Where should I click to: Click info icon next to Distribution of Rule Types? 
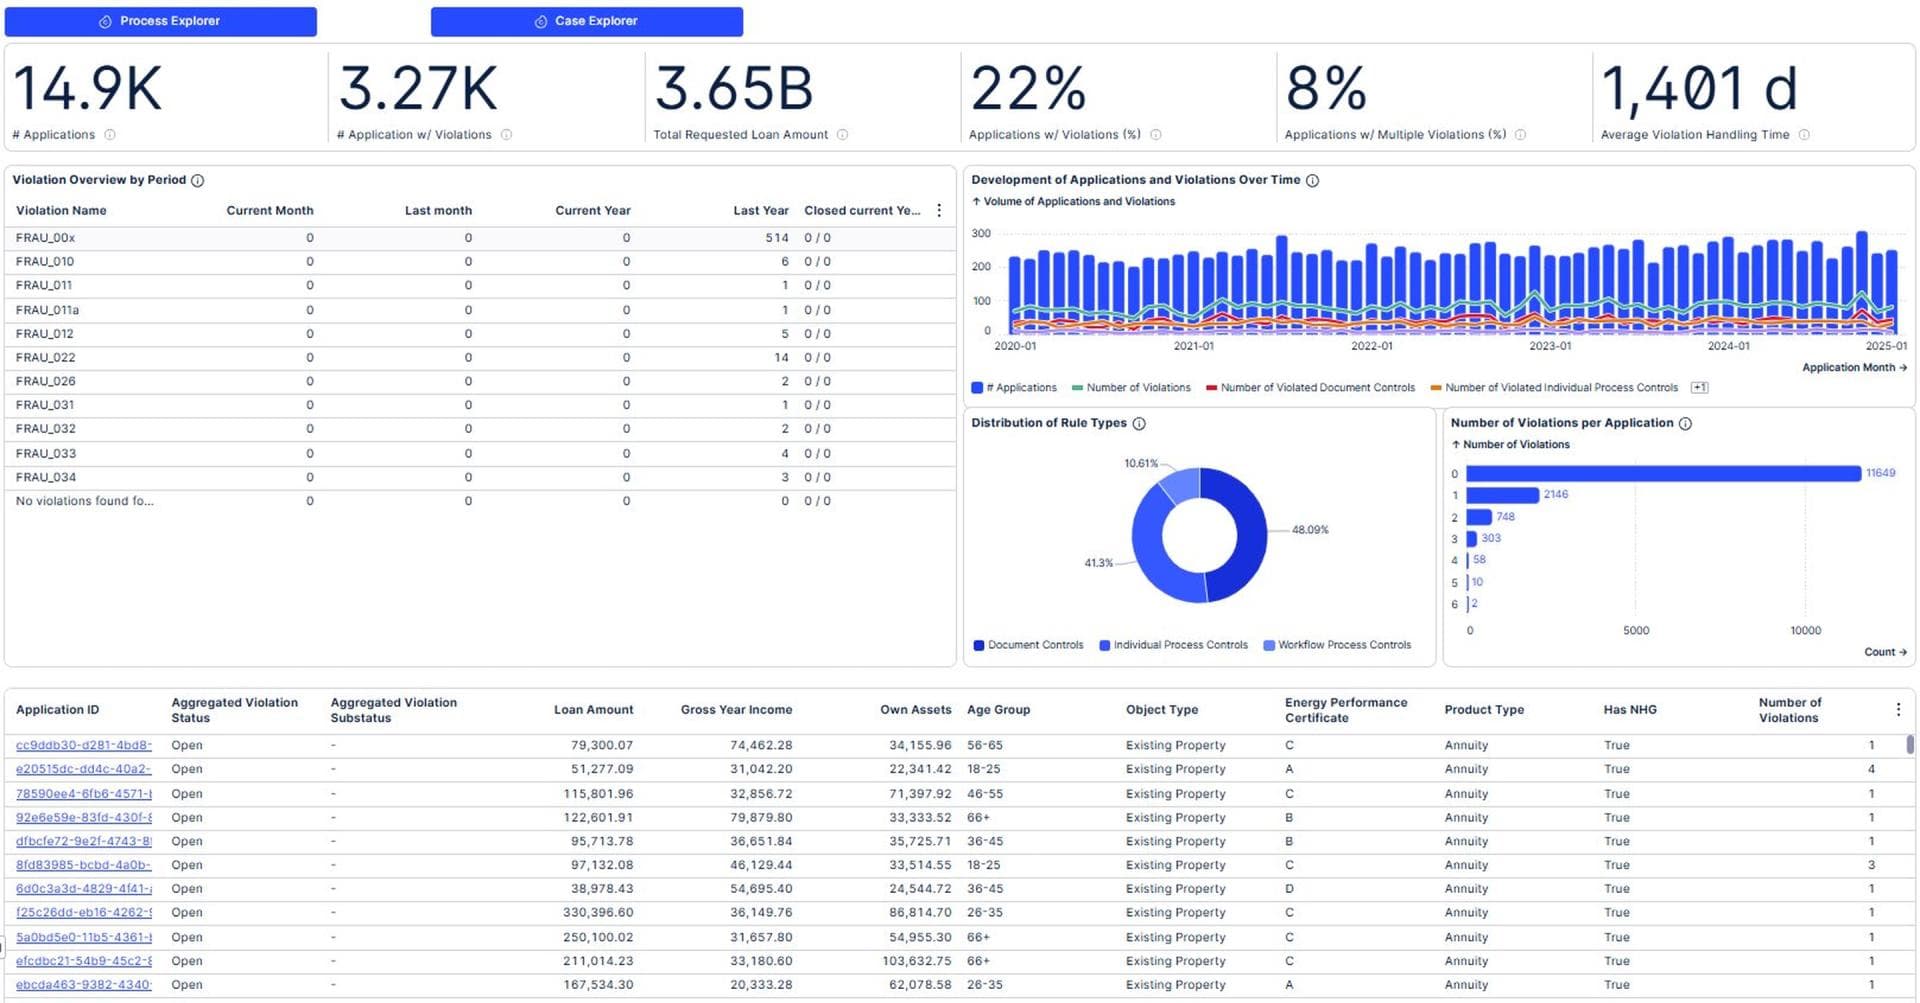[1138, 424]
